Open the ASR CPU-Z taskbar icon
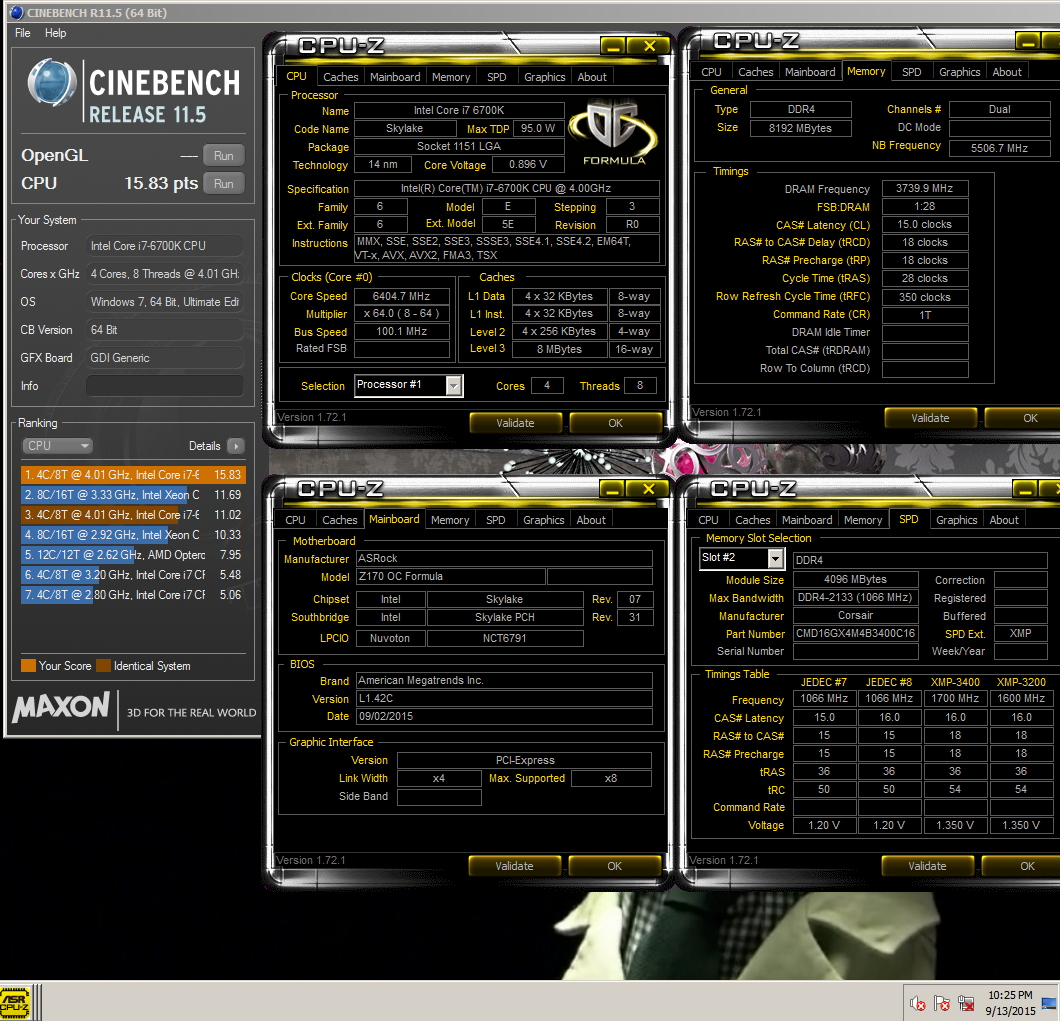The height and width of the screenshot is (1021, 1060). (15, 1002)
